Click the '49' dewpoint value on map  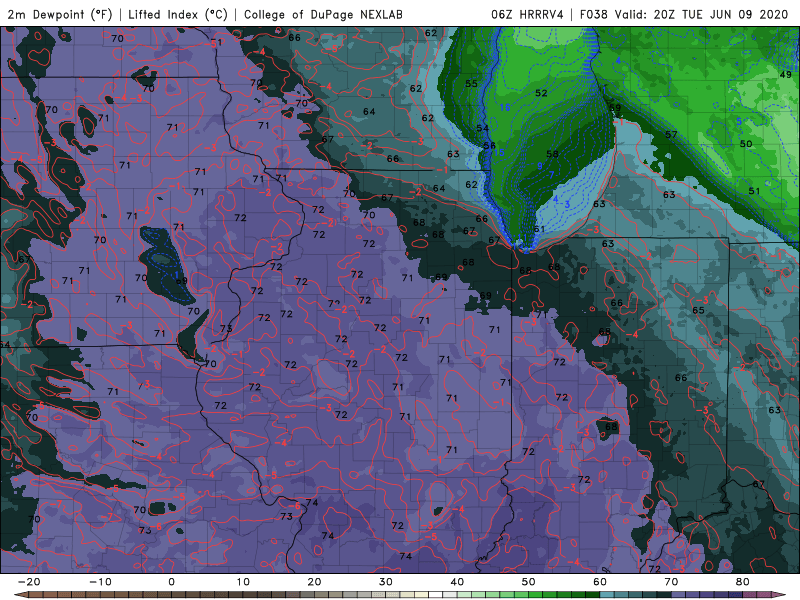[x=786, y=75]
